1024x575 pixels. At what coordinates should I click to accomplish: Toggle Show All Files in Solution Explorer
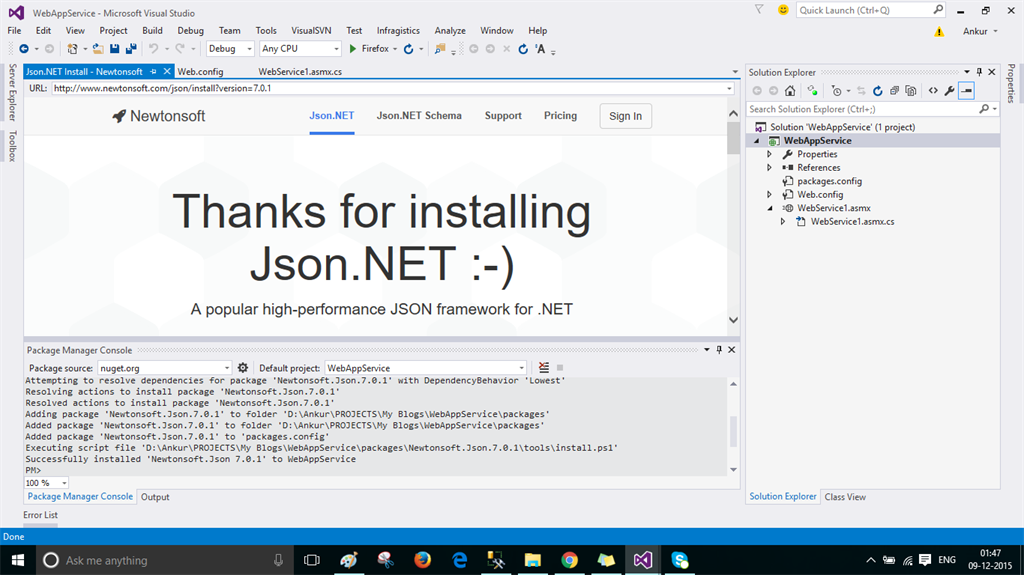(910, 90)
